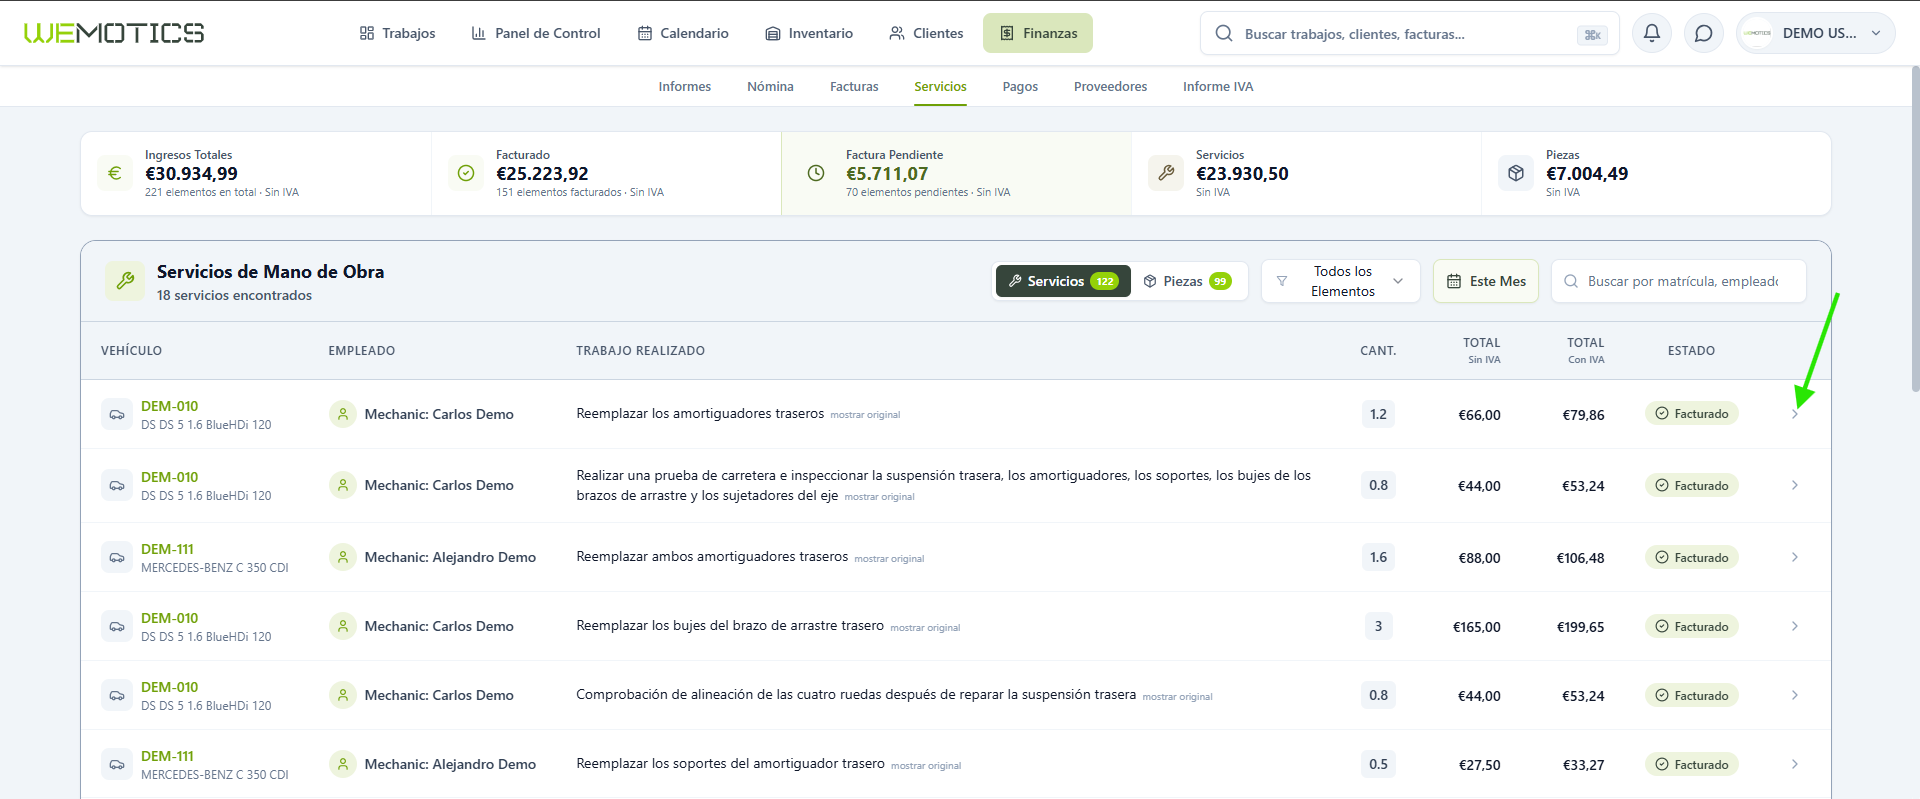Image resolution: width=1920 pixels, height=799 pixels.
Task: Expand the ambos amortiguadores €88,00 row chevron
Action: pos(1795,557)
